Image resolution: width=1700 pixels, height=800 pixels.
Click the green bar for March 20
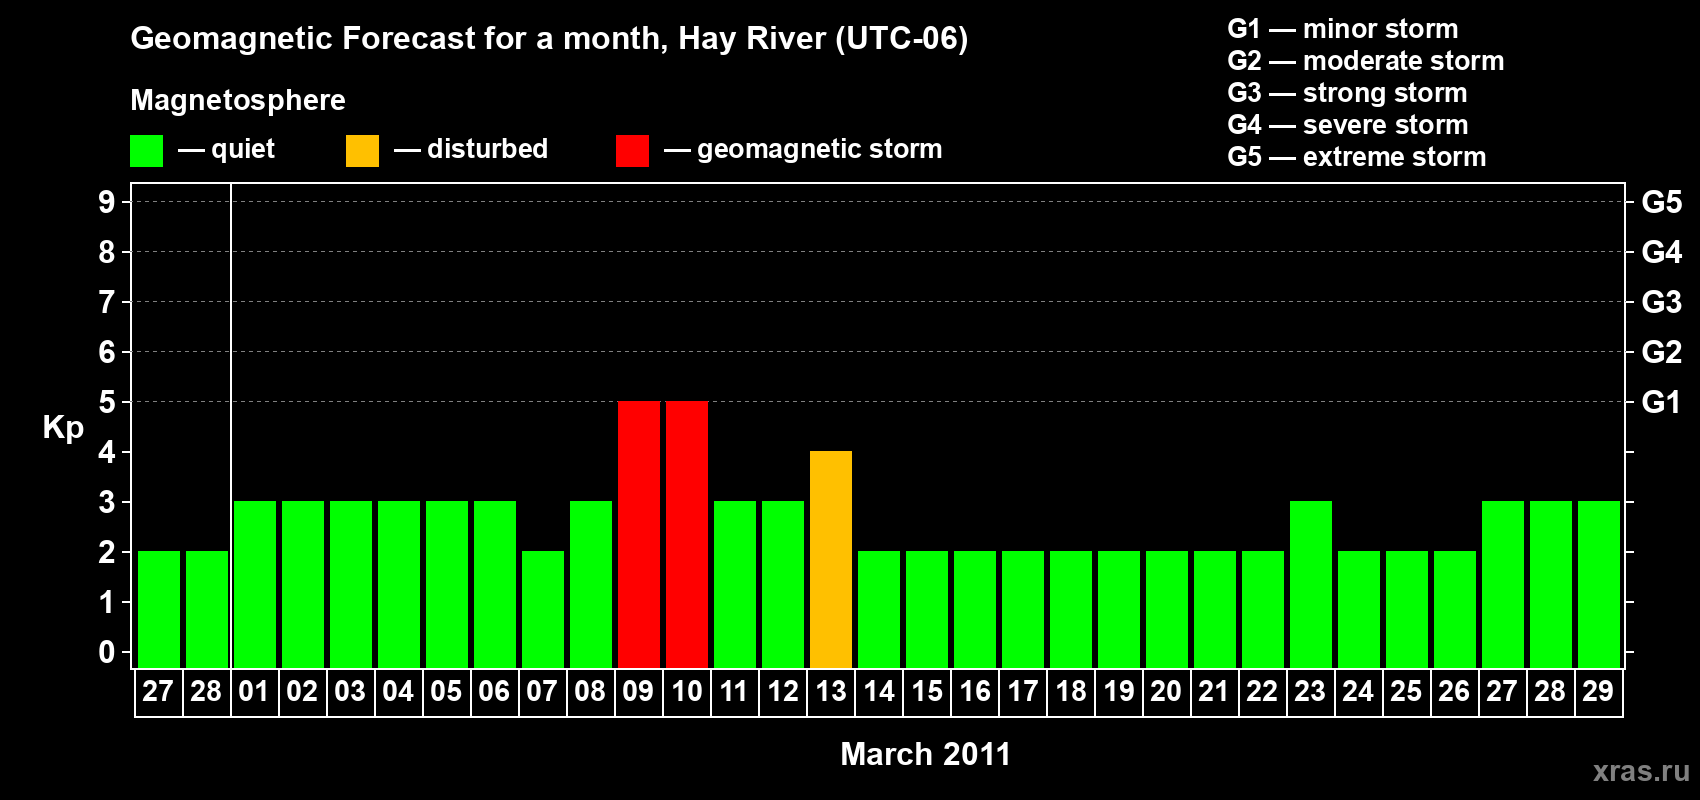pos(1167,609)
